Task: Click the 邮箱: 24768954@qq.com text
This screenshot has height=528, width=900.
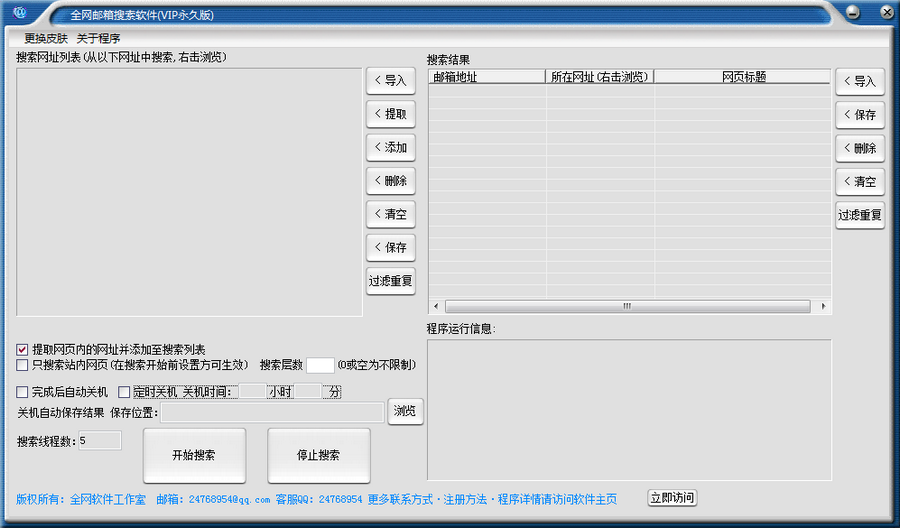Action: (213, 500)
